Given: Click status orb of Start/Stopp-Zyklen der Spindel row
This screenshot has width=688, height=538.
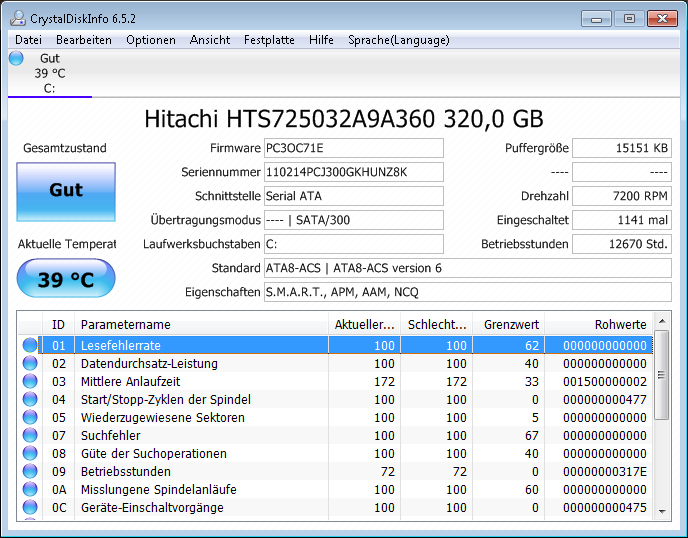Looking at the screenshot, I should 30,399.
